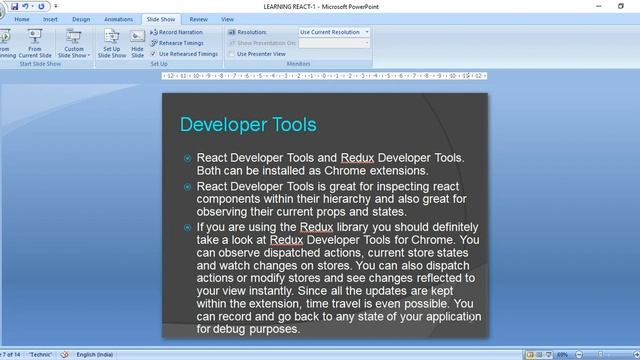Click the English (India) language indicator
The image size is (640, 360).
click(95, 355)
